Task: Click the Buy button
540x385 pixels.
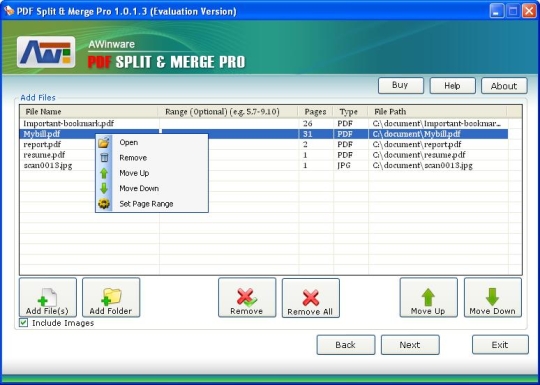Action: [x=401, y=85]
